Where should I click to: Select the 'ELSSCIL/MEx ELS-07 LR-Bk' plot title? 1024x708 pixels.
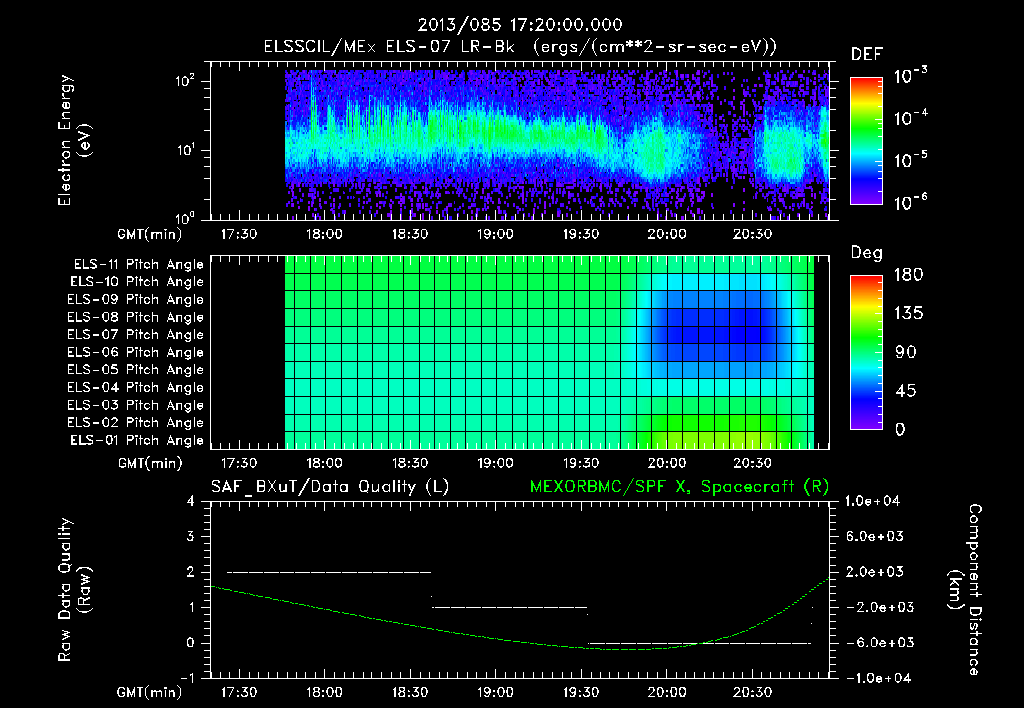(389, 47)
